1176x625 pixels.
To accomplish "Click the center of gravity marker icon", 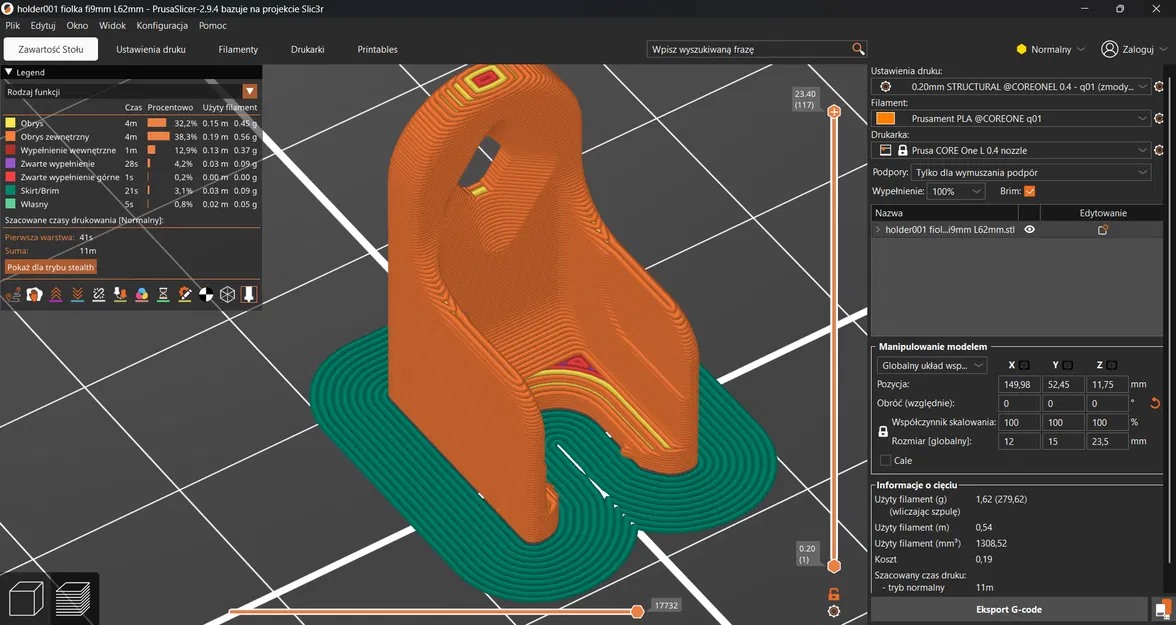I will pyautogui.click(x=206, y=294).
